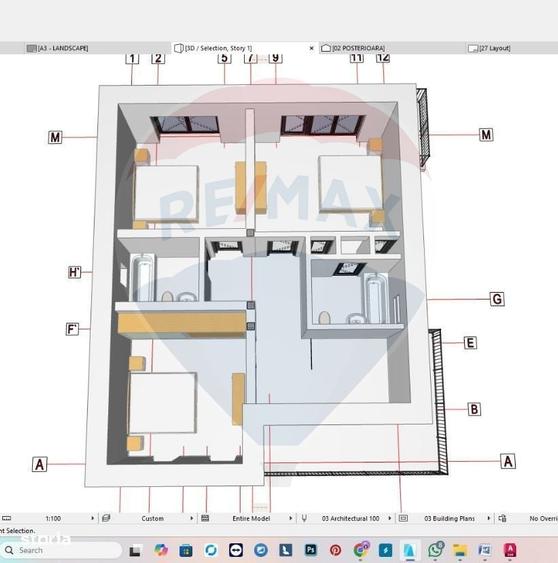Click the graphic override icon
Screen dimensions: 558x563
point(502,518)
